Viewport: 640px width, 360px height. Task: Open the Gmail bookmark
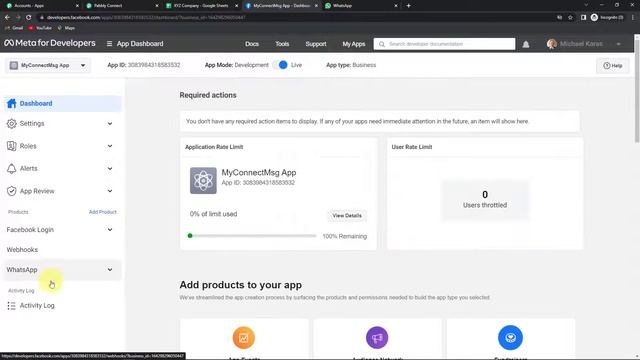pos(14,28)
